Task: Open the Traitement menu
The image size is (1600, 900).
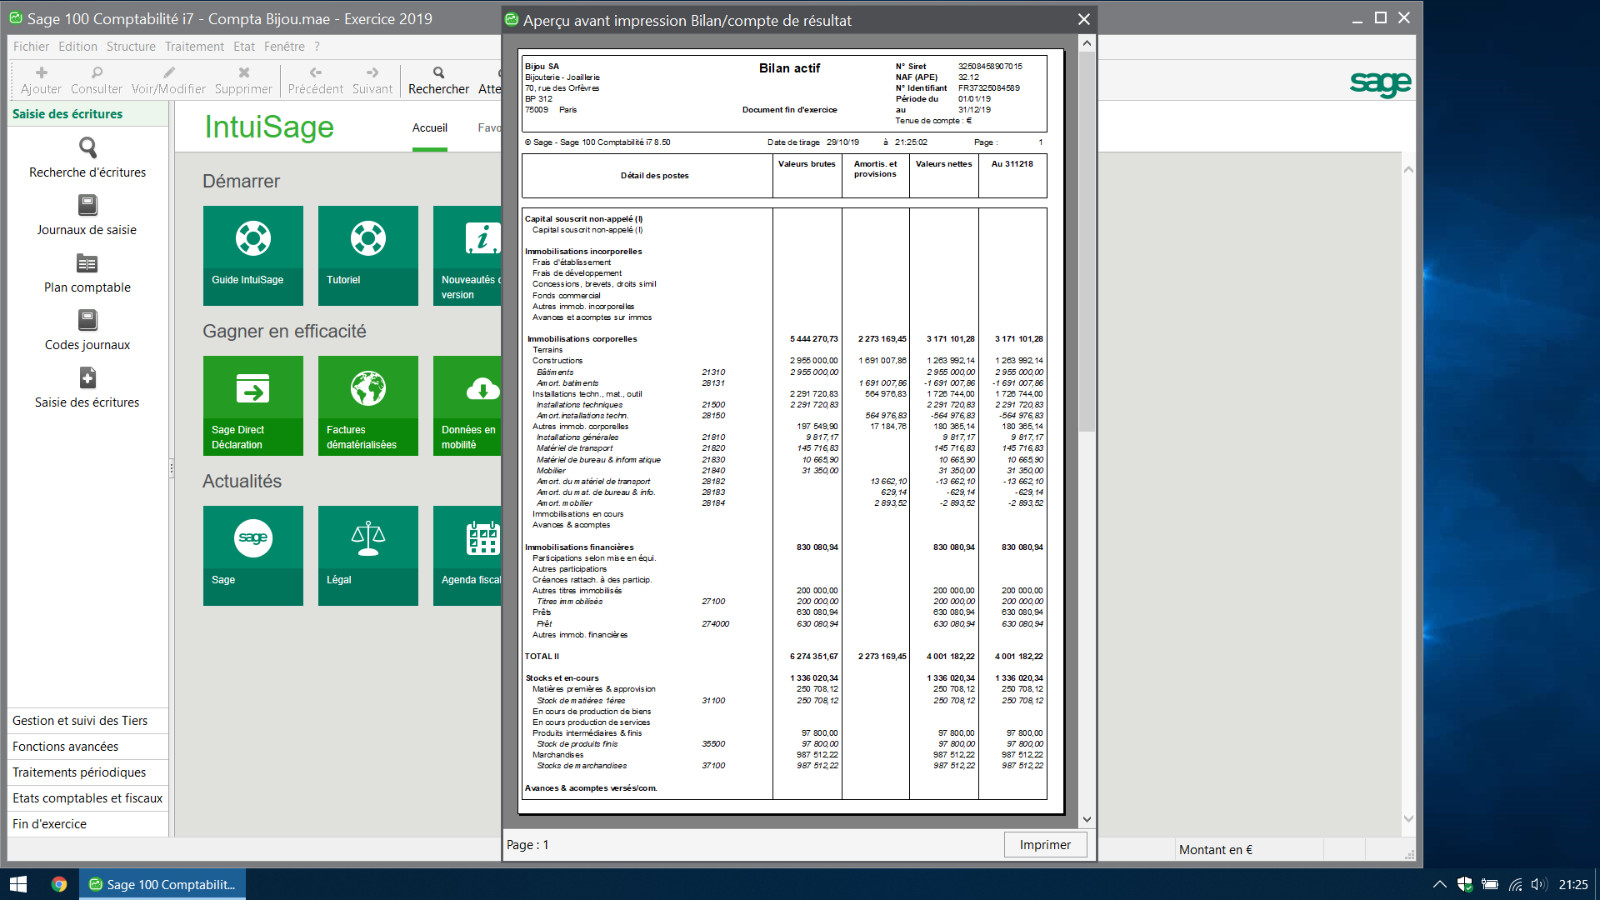Action: pyautogui.click(x=194, y=47)
